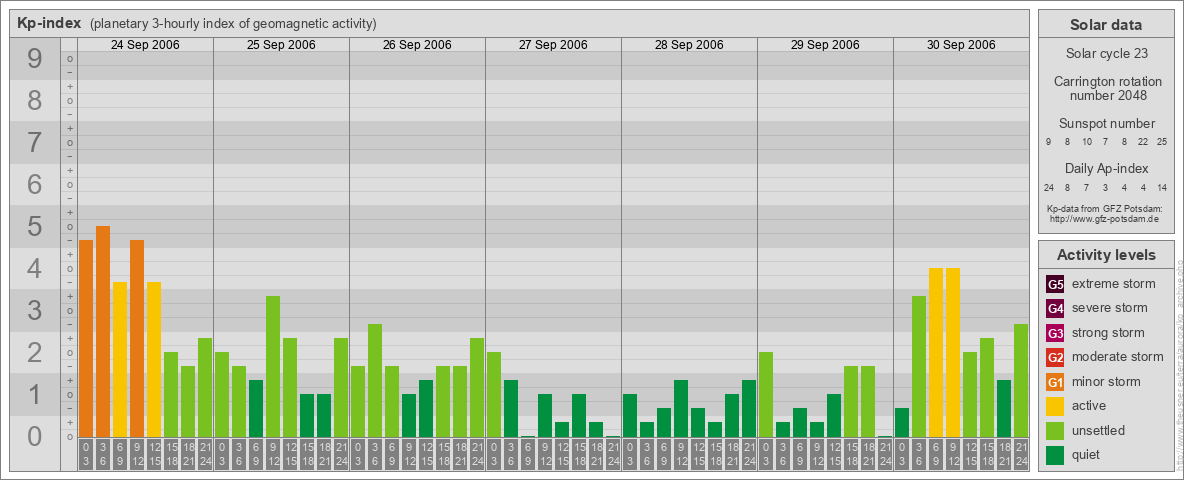Click the Solar cycle 23 text
This screenshot has width=1184, height=480.
tap(1106, 54)
